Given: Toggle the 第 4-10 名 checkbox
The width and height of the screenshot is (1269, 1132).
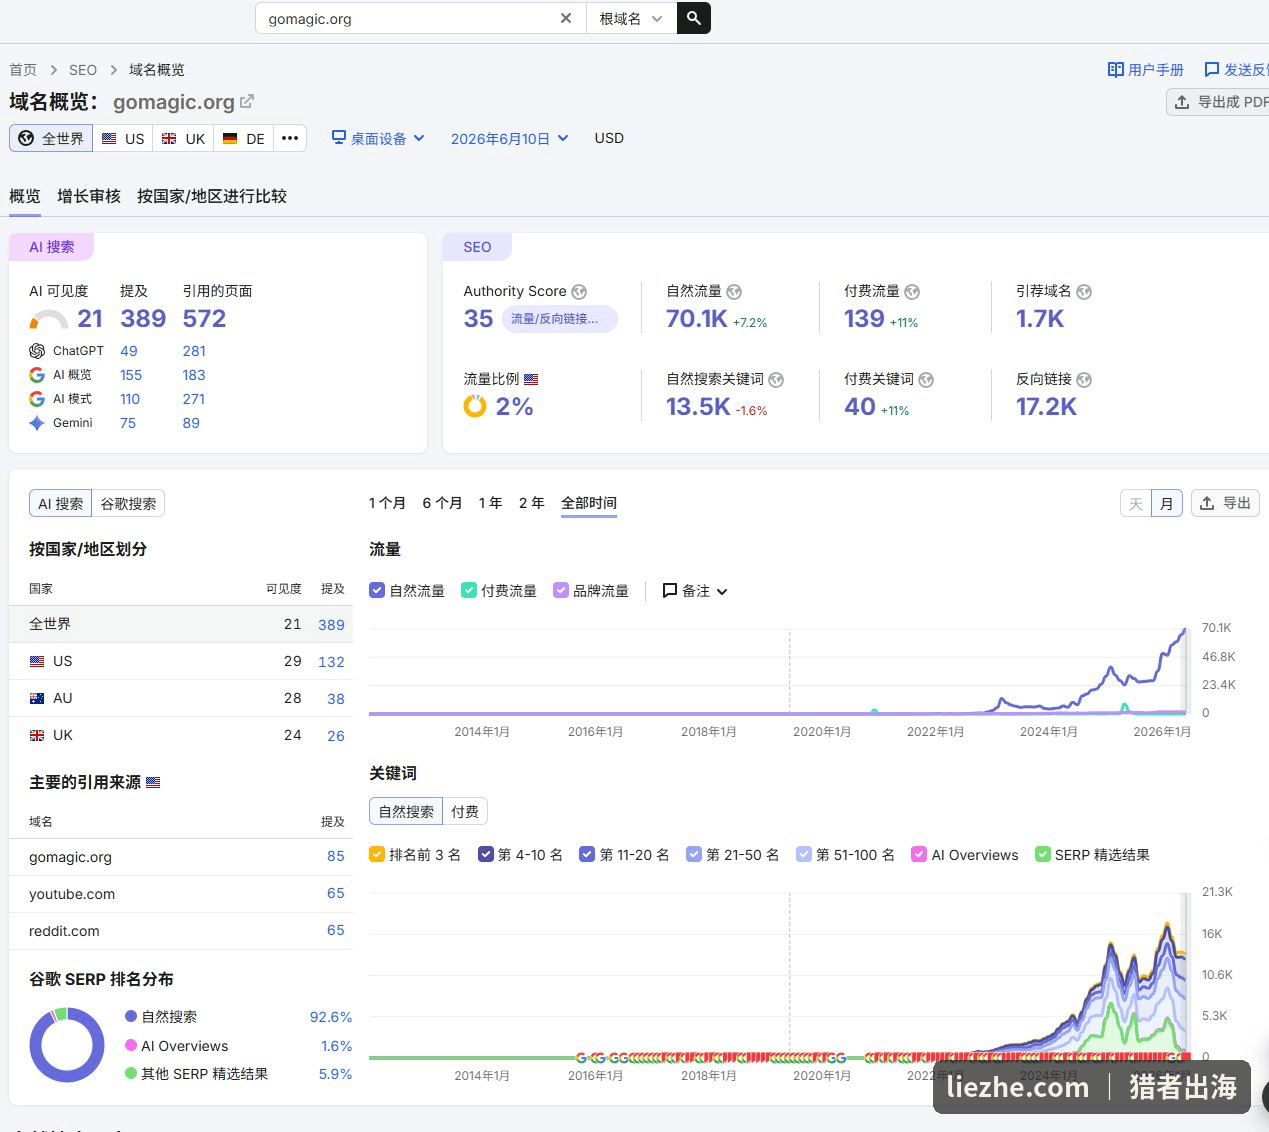Looking at the screenshot, I should 486,854.
